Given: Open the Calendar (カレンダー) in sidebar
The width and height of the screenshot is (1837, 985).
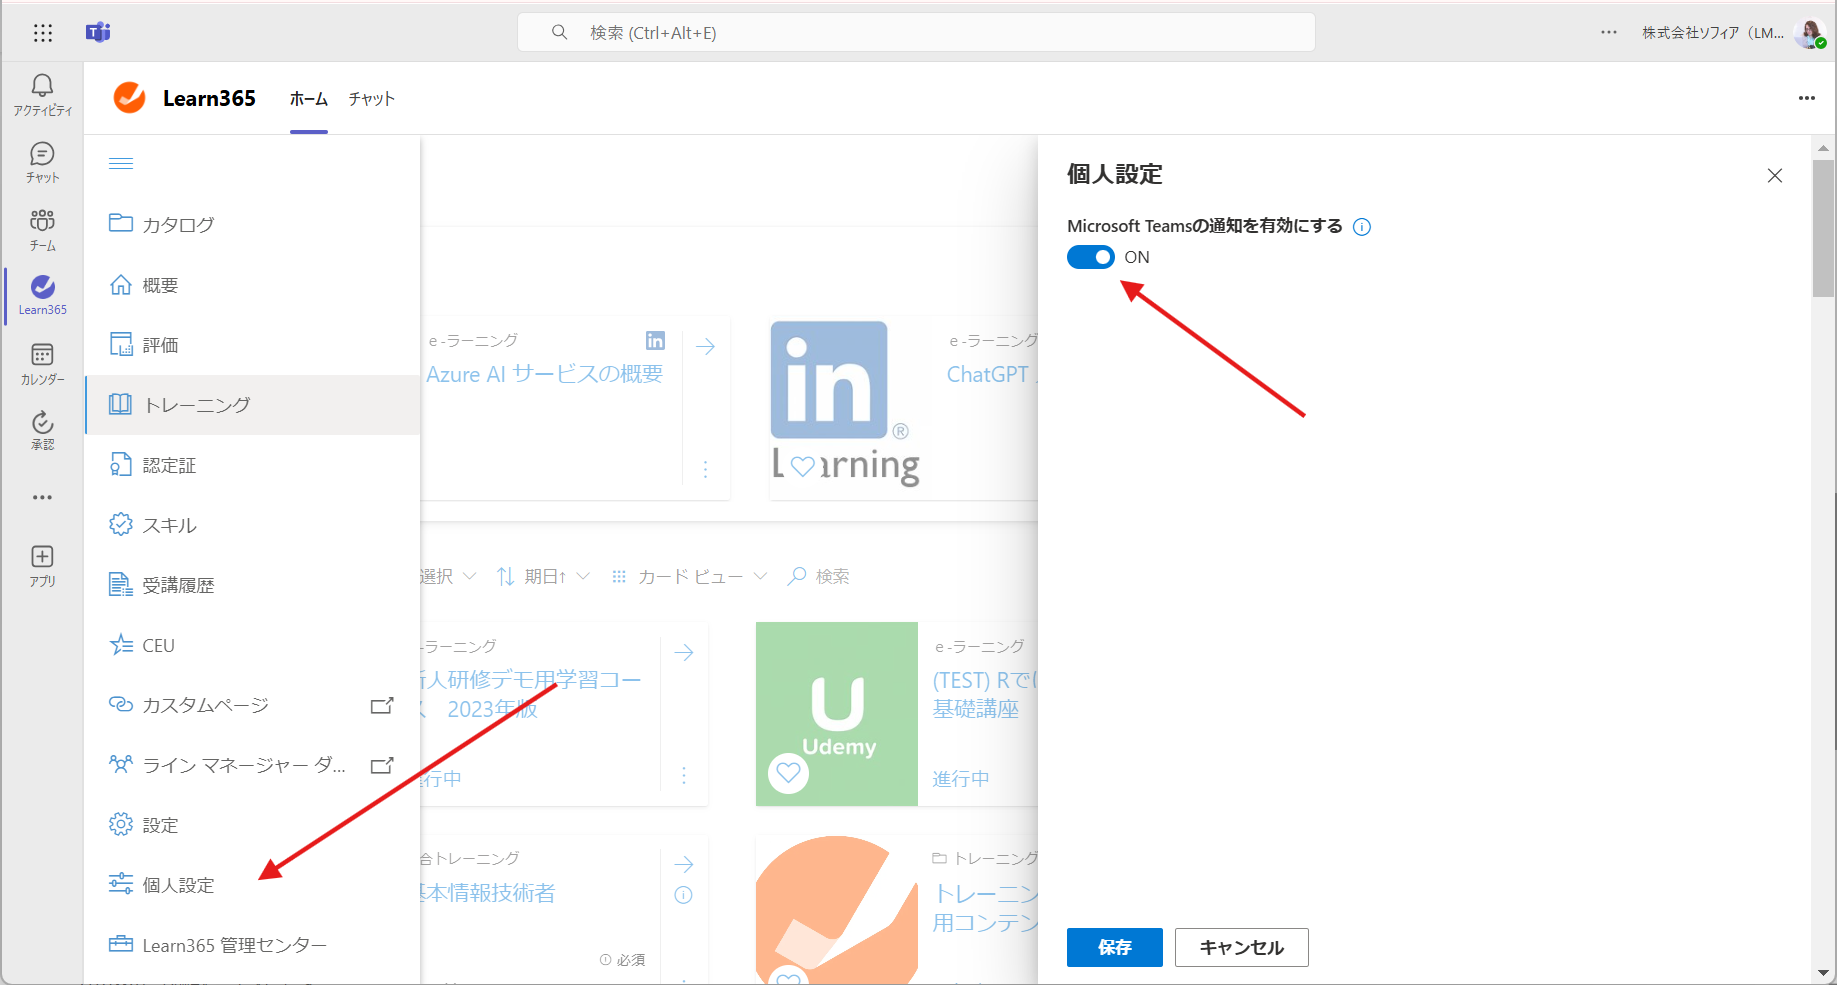Looking at the screenshot, I should point(42,364).
